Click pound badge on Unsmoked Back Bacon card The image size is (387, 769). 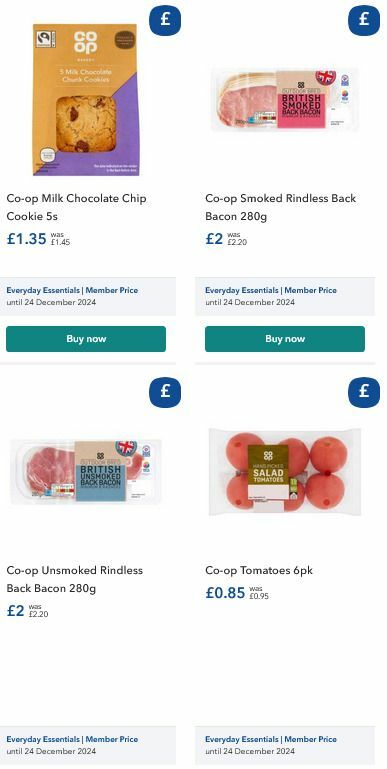click(x=165, y=392)
